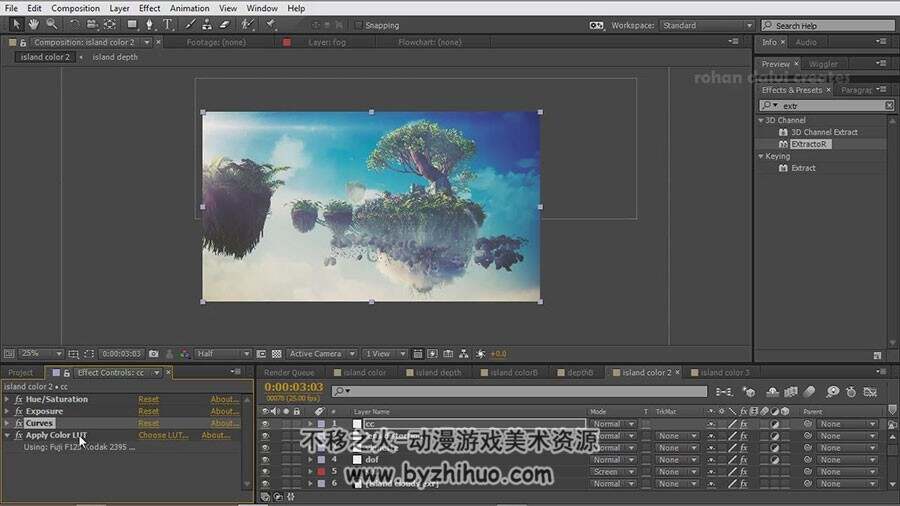Select the Zoom tool

(x=52, y=24)
